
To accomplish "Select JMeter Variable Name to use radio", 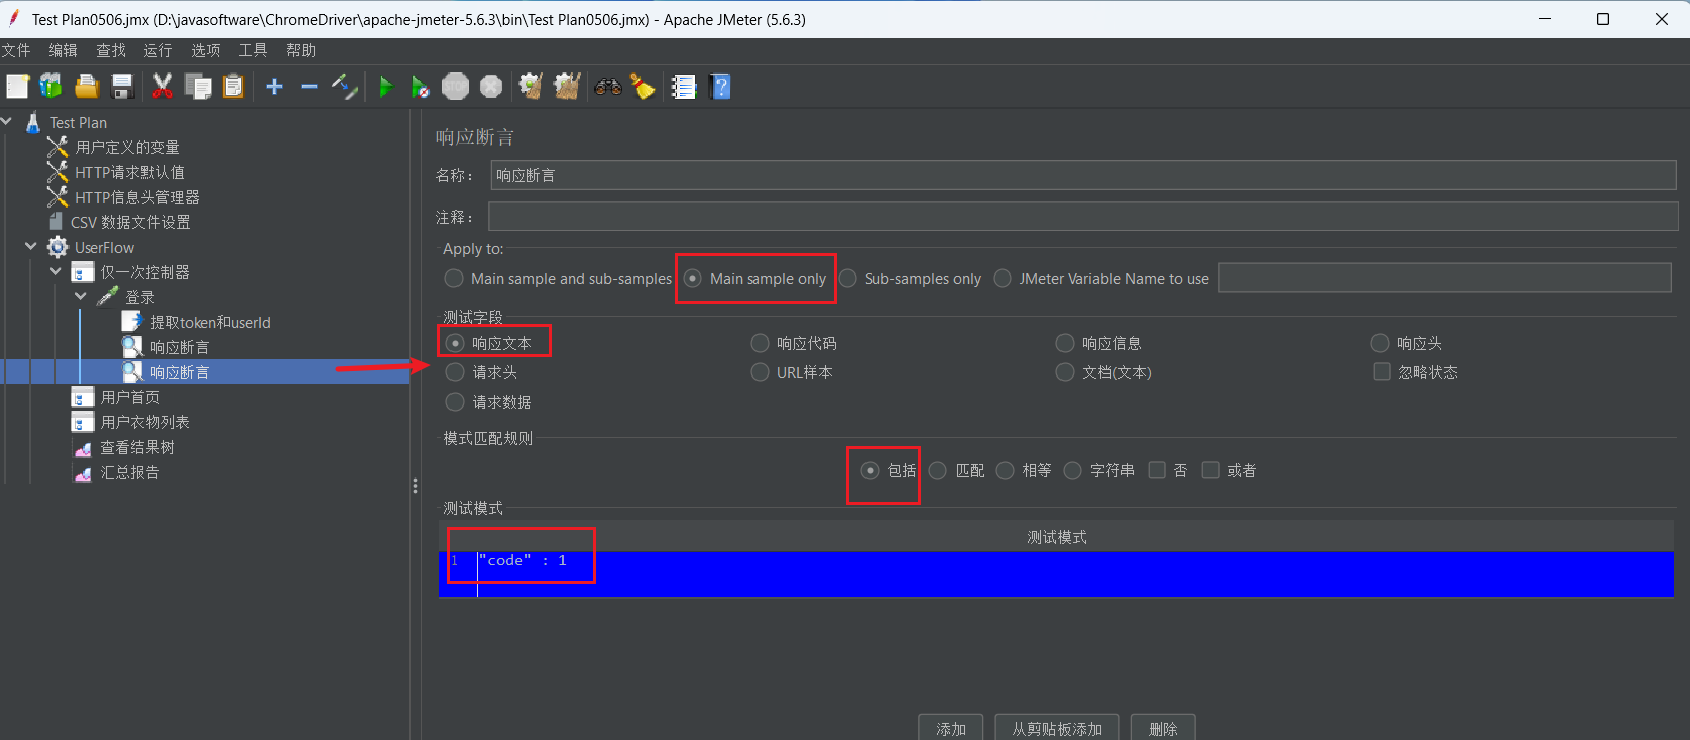I will [1002, 278].
